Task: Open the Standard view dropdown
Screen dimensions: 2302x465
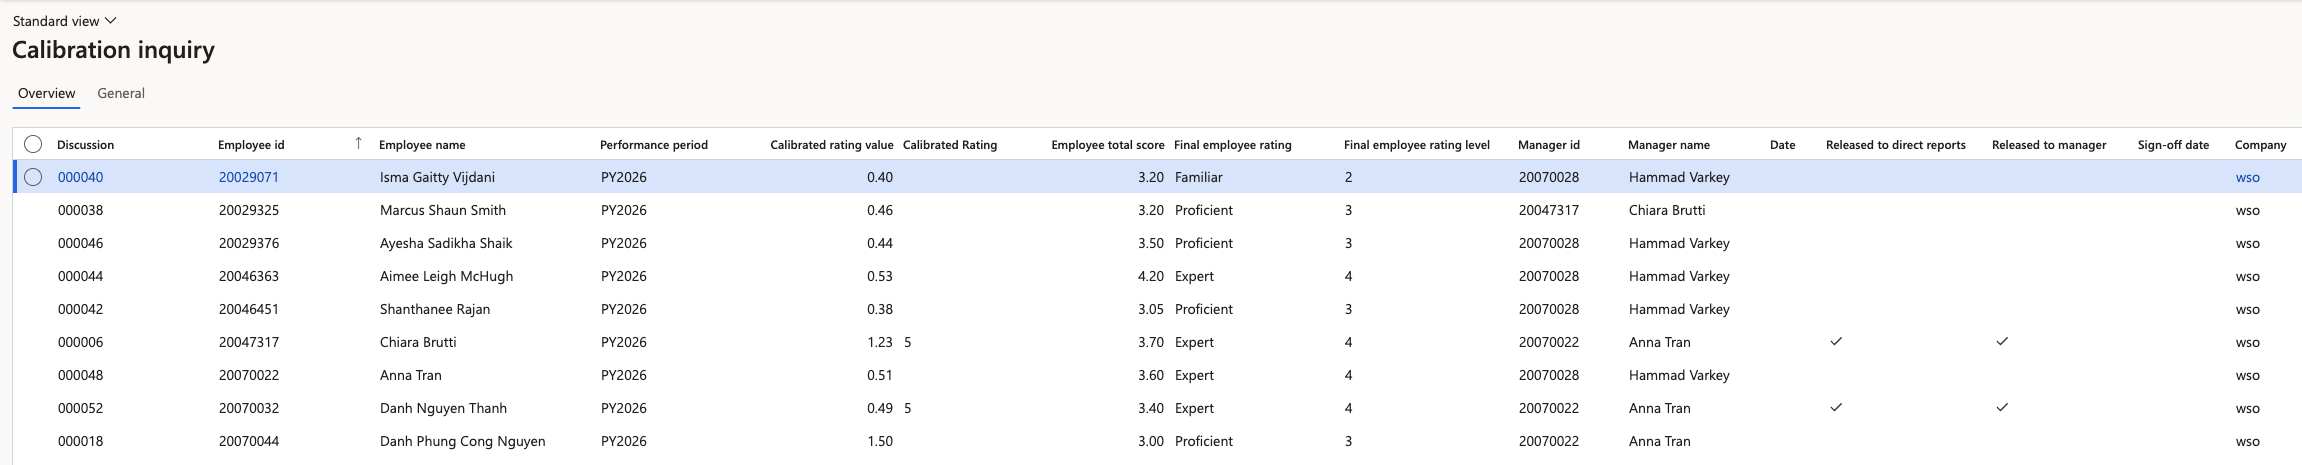Action: pyautogui.click(x=65, y=21)
